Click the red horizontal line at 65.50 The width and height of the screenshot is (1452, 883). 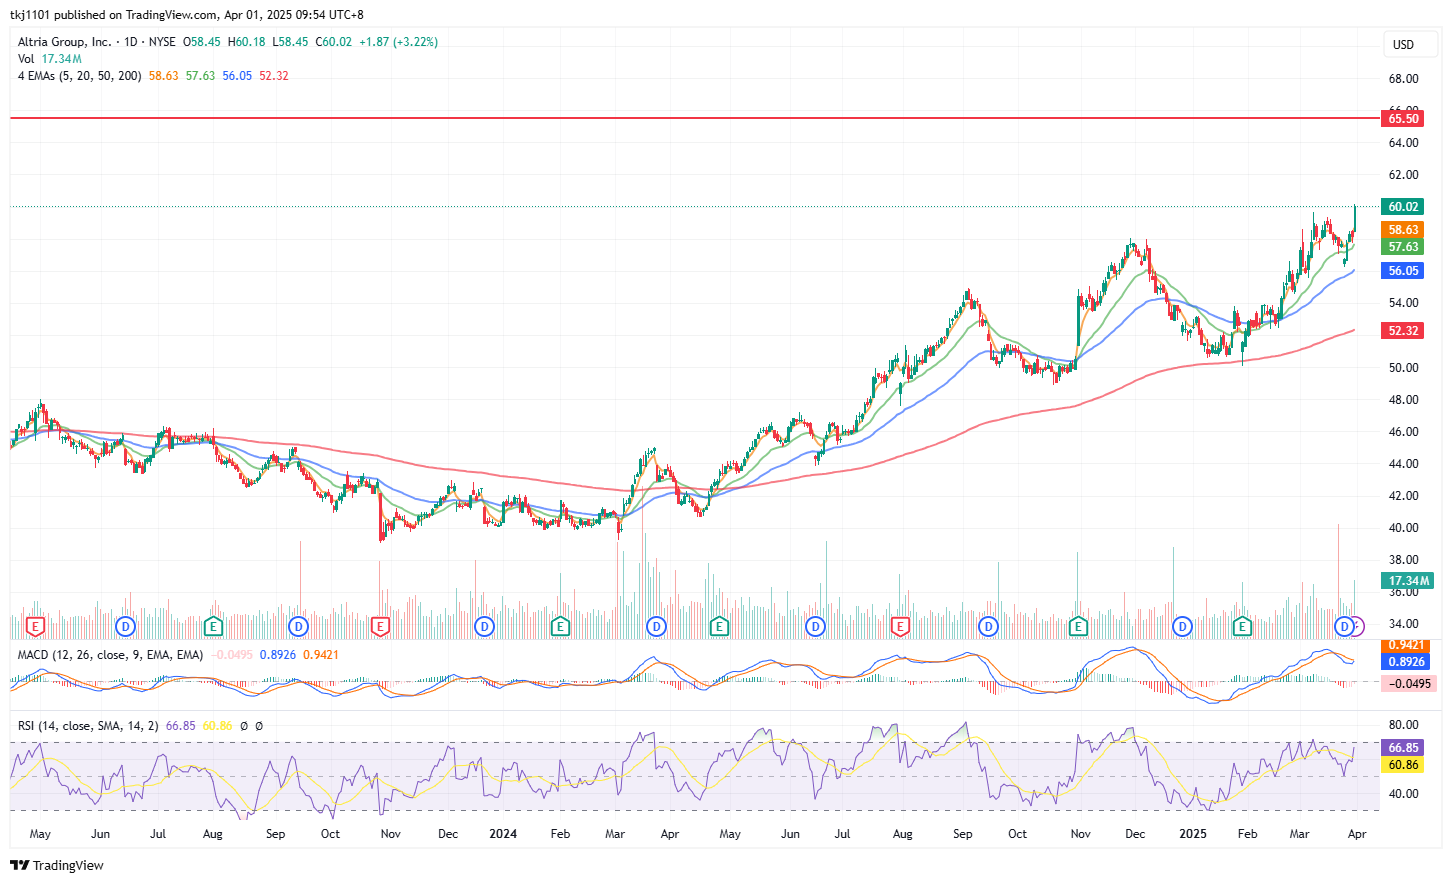[x=695, y=118]
